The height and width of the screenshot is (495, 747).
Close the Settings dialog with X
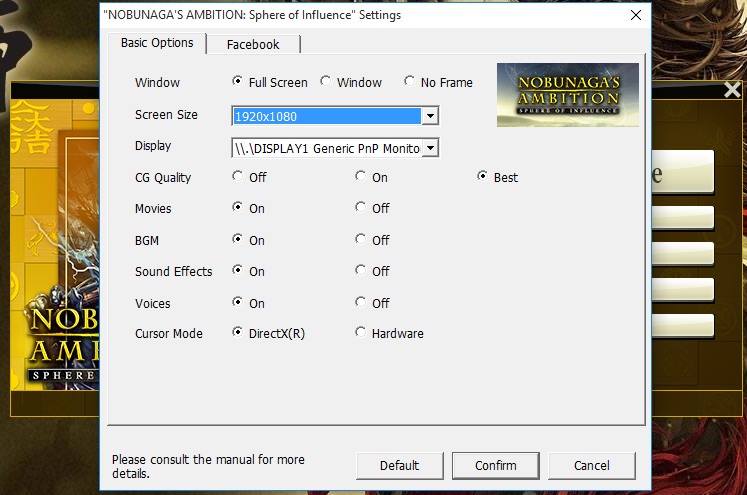[636, 15]
